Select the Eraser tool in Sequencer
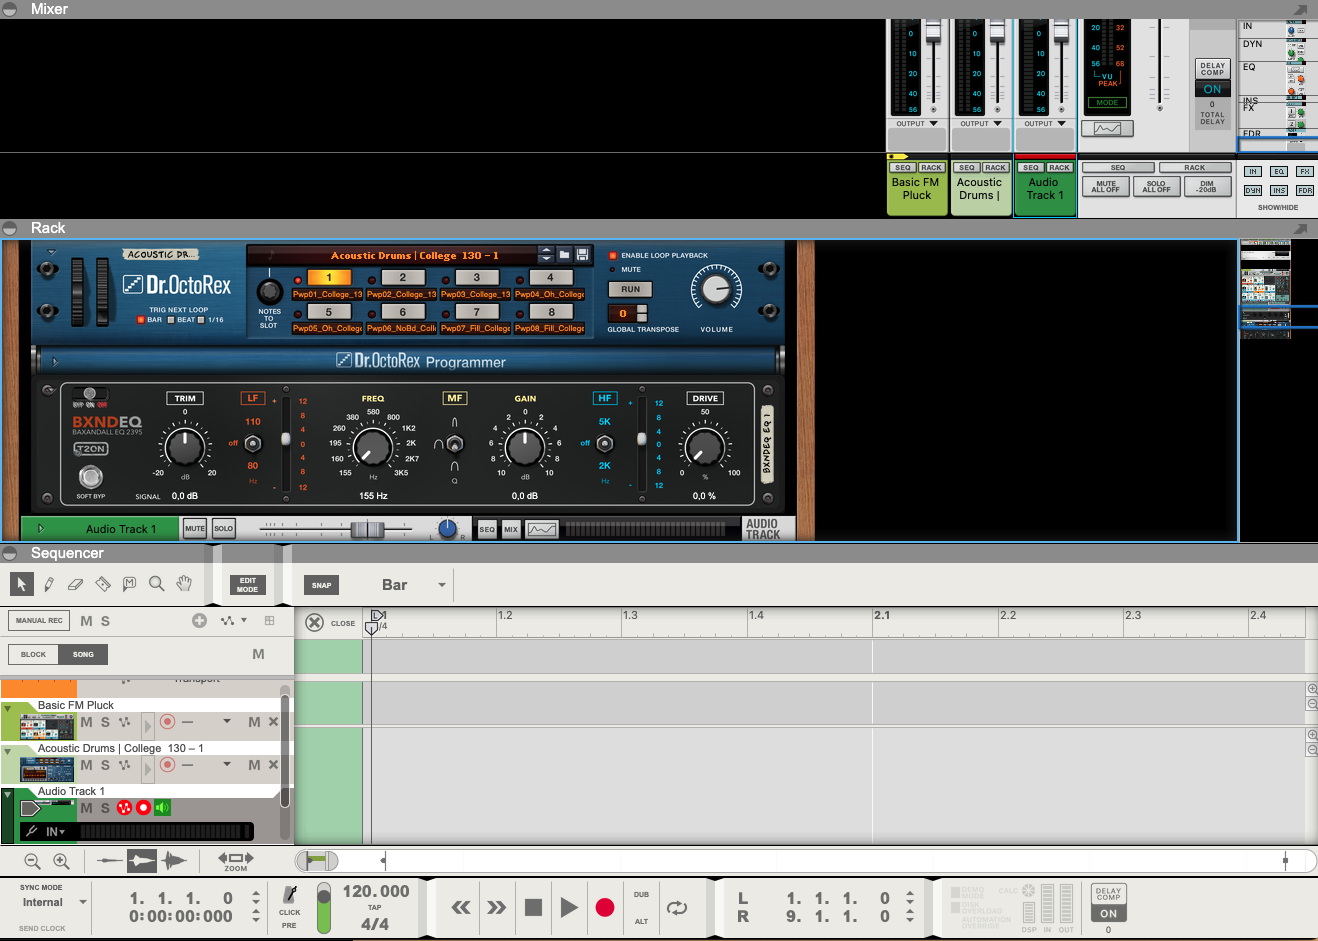This screenshot has height=941, width=1318. coord(75,584)
